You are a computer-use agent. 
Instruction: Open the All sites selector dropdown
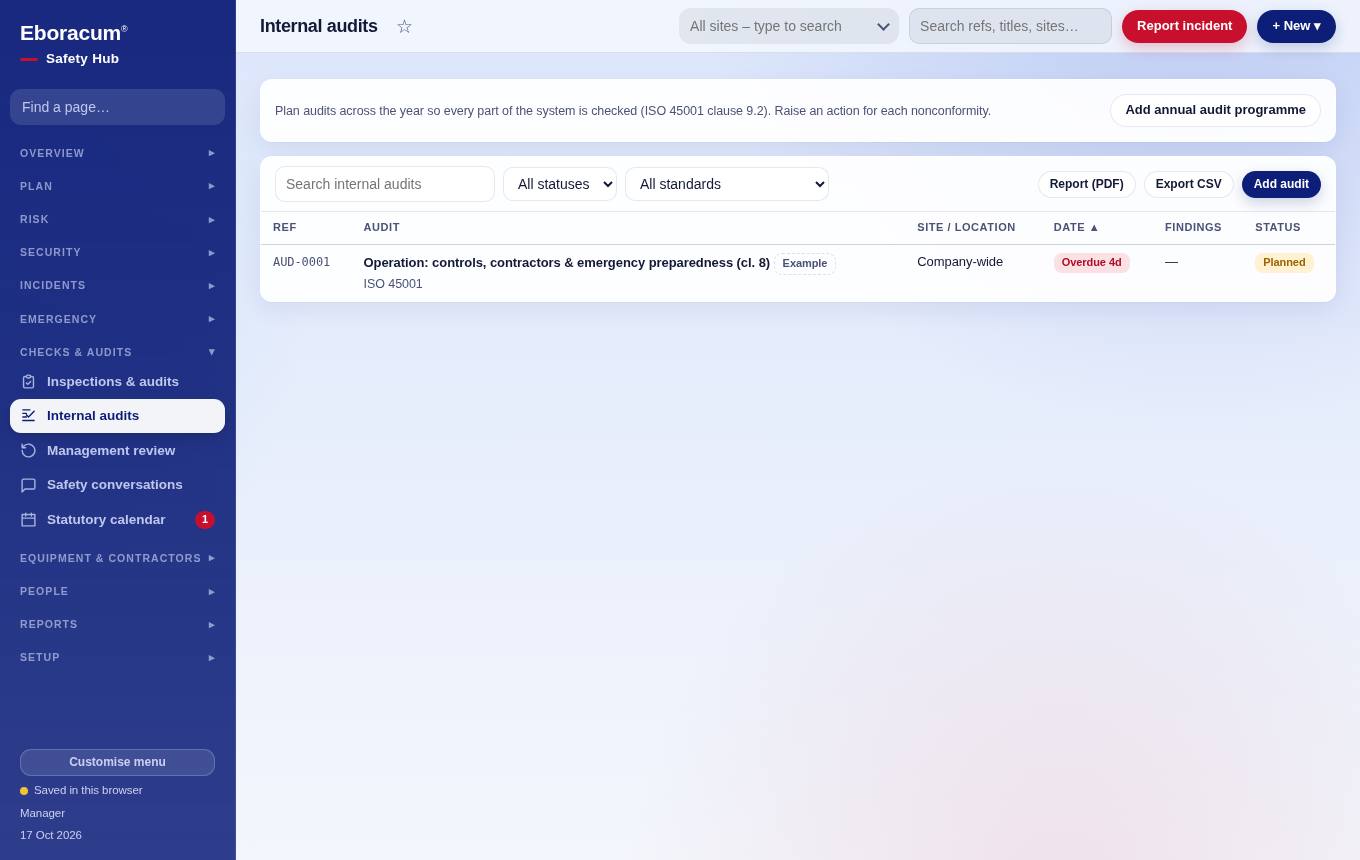(x=789, y=26)
